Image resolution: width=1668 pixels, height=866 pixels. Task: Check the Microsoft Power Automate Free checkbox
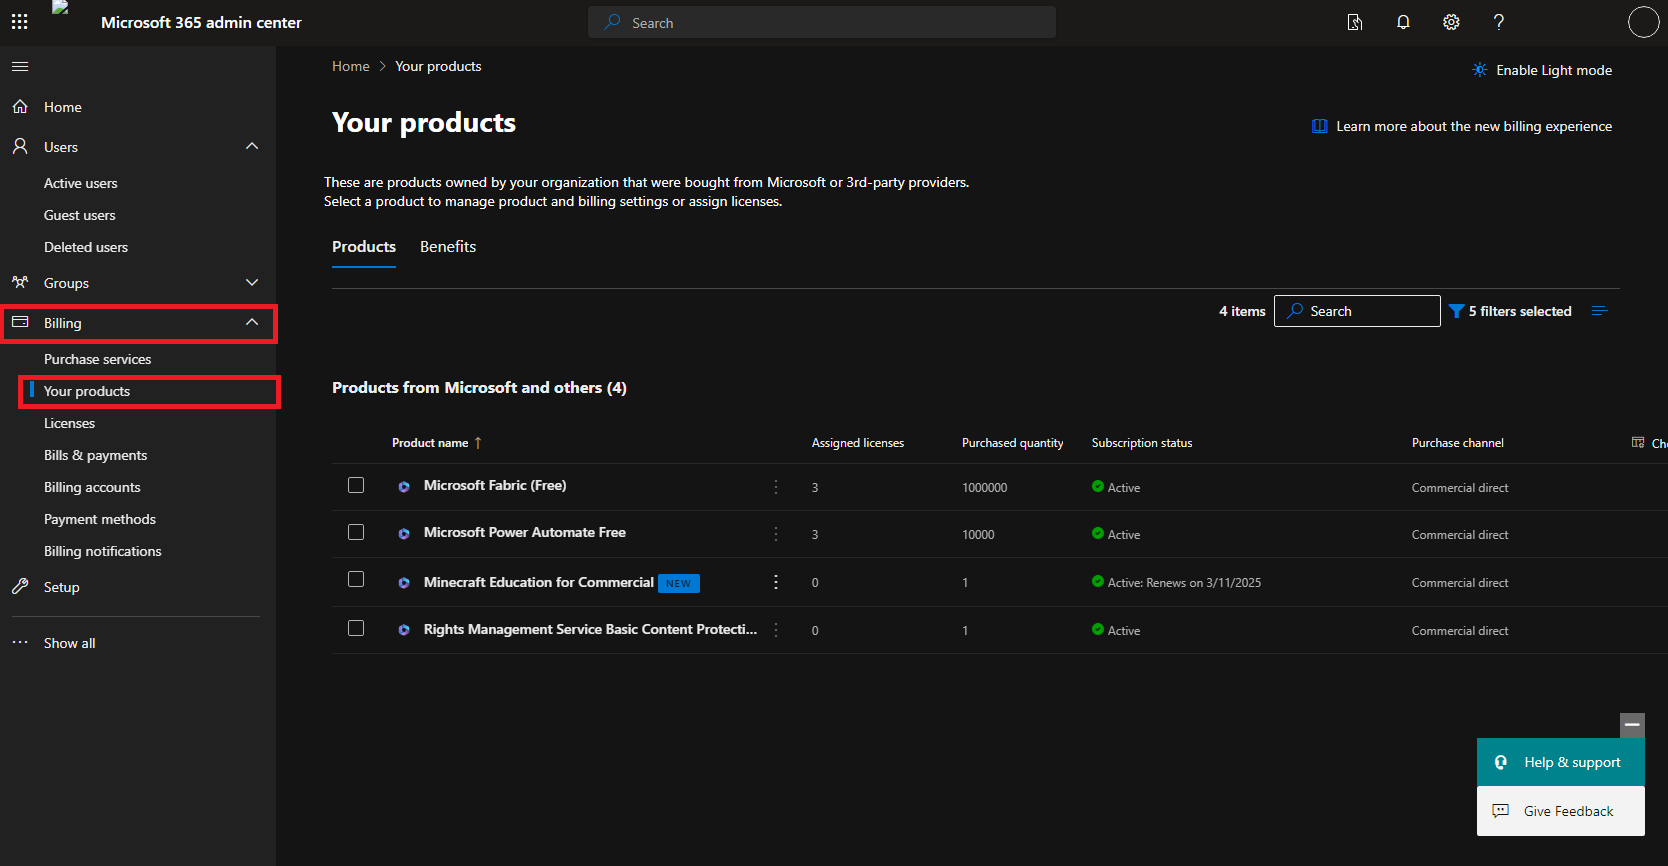pyautogui.click(x=356, y=532)
